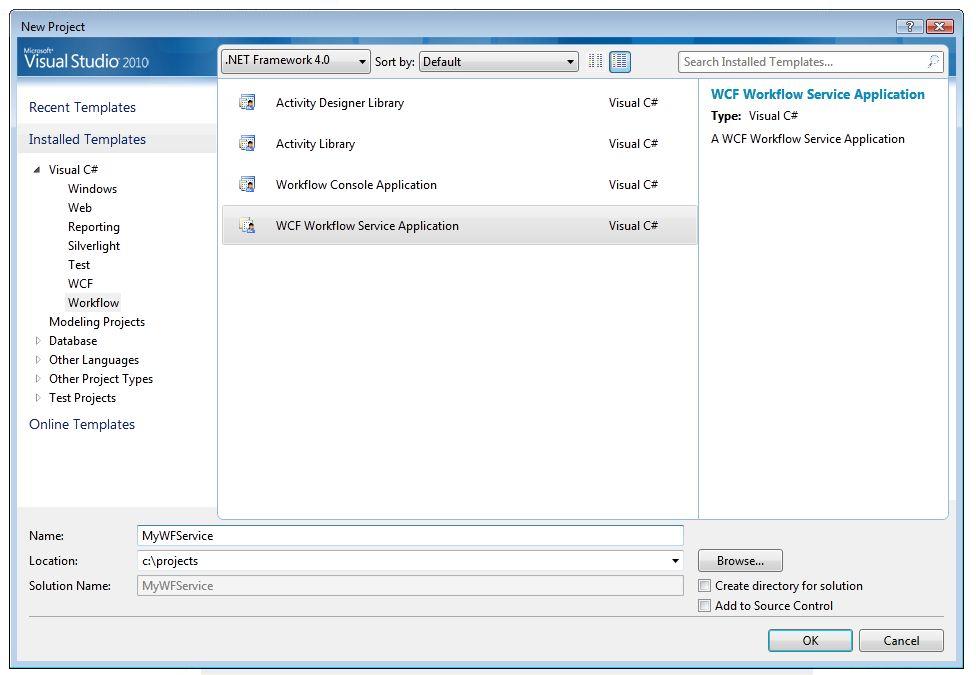Click the Cancel button
The image size is (976, 675).
(x=901, y=640)
